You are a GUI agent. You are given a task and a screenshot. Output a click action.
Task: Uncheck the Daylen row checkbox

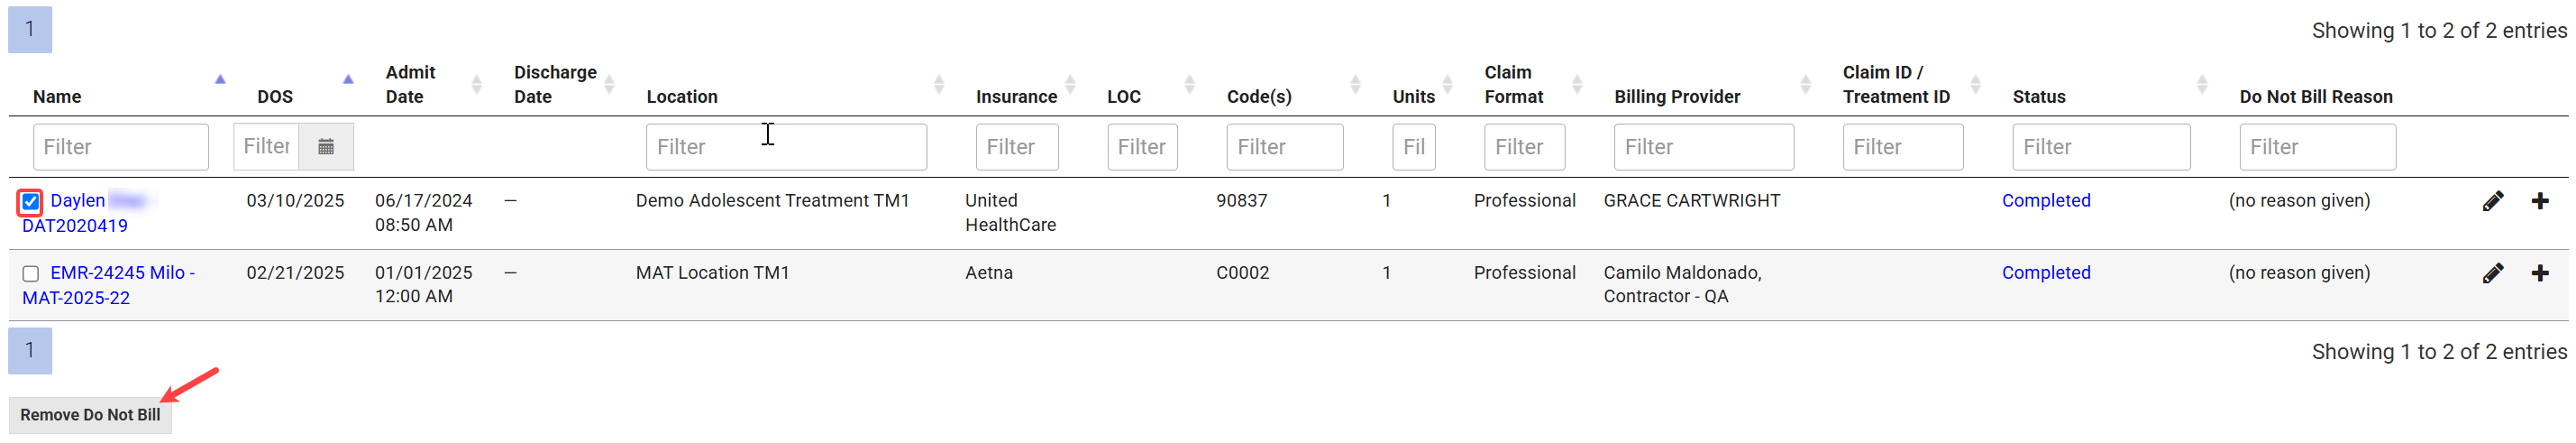pos(30,202)
